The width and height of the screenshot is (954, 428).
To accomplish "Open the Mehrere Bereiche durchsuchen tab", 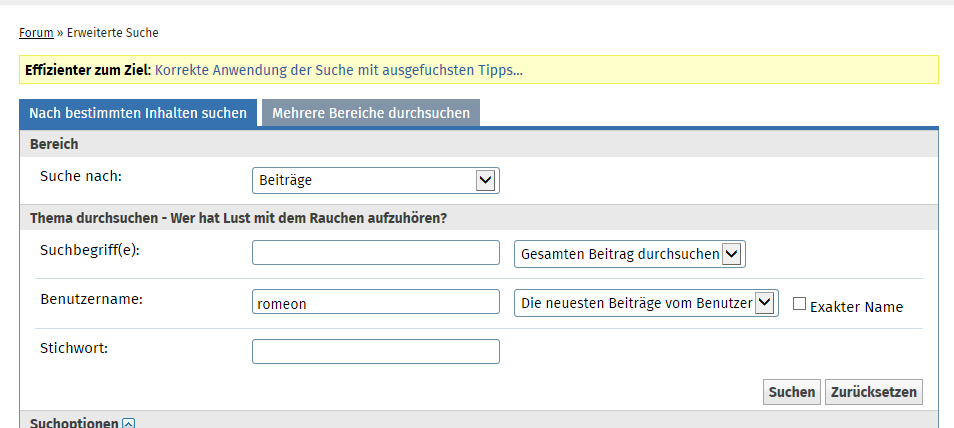I will [371, 113].
